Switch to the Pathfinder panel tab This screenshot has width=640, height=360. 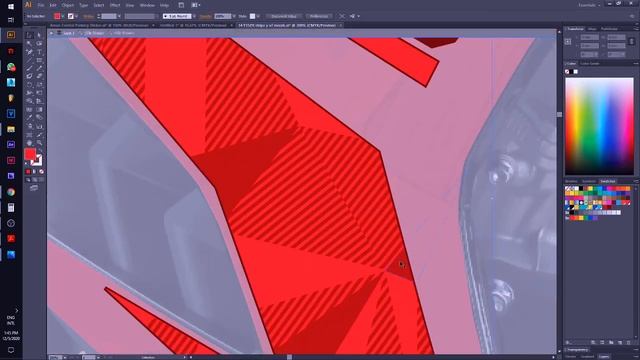609,29
